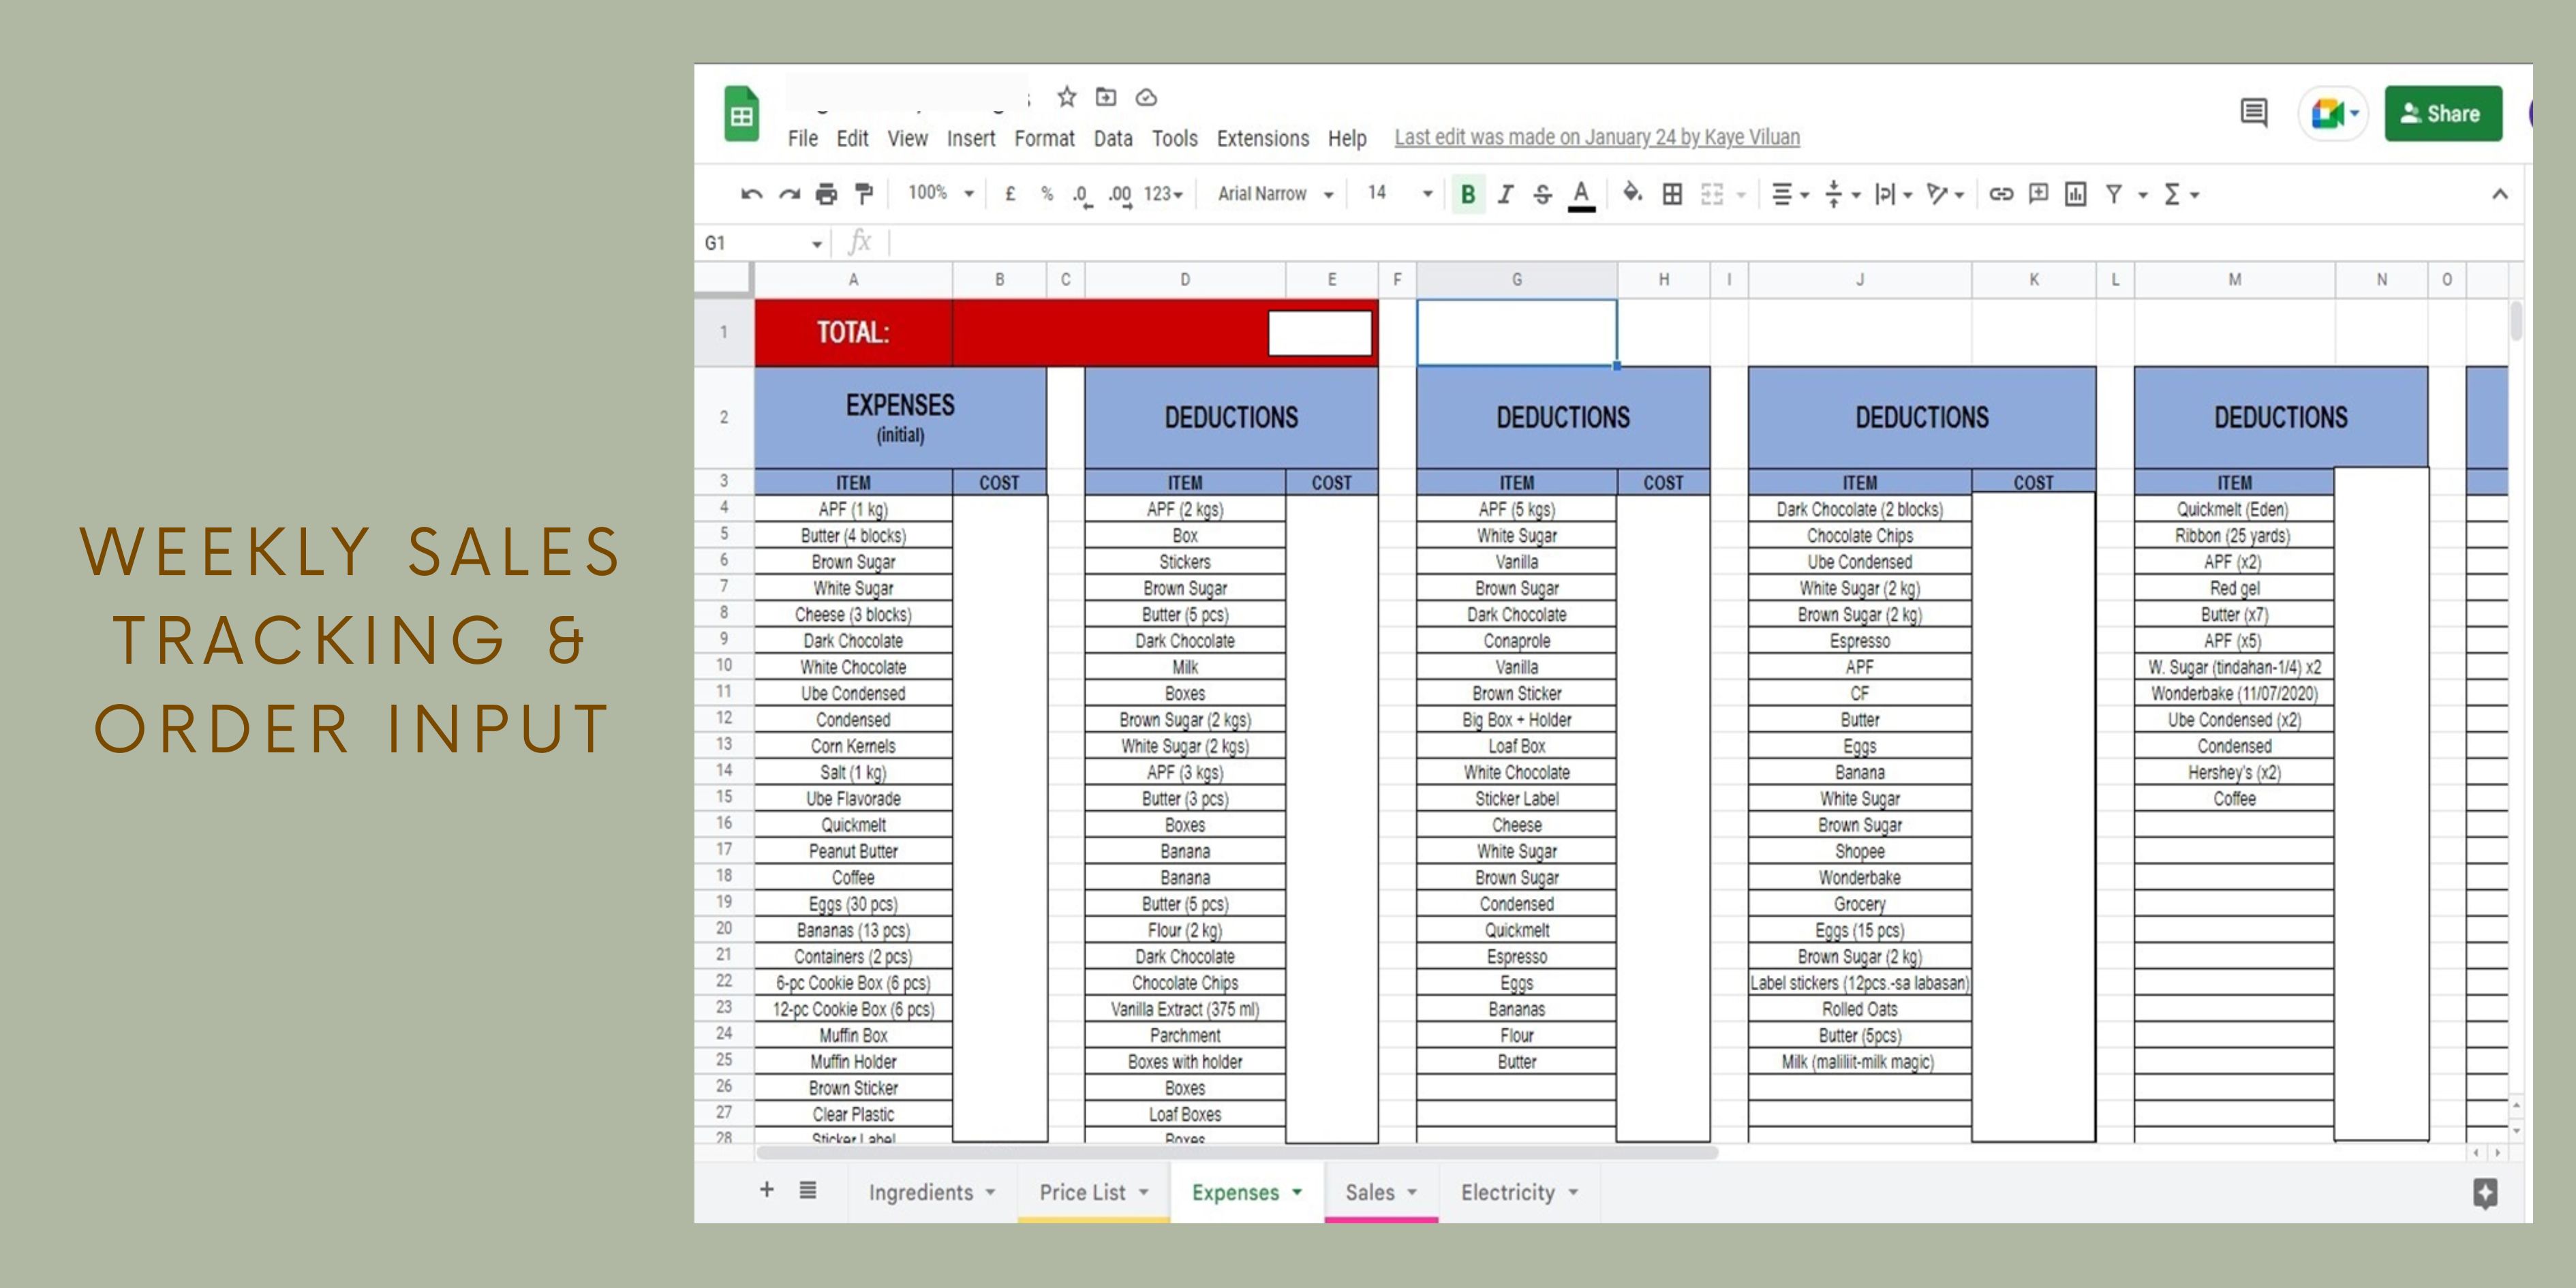2576x1288 pixels.
Task: Open the Format menu
Action: 1044,139
